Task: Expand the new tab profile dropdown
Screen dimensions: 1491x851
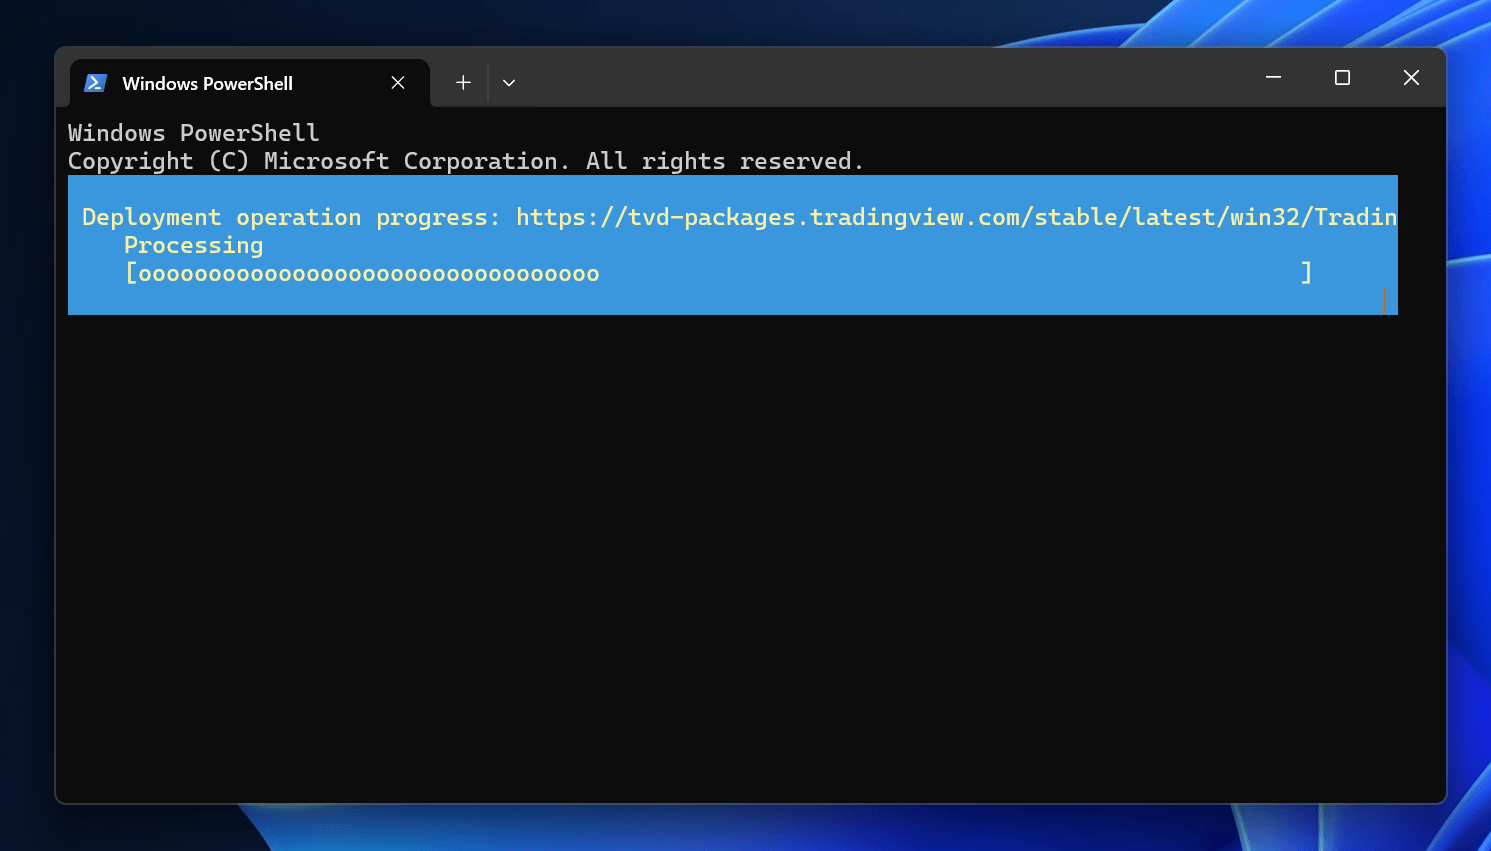Action: pyautogui.click(x=509, y=83)
